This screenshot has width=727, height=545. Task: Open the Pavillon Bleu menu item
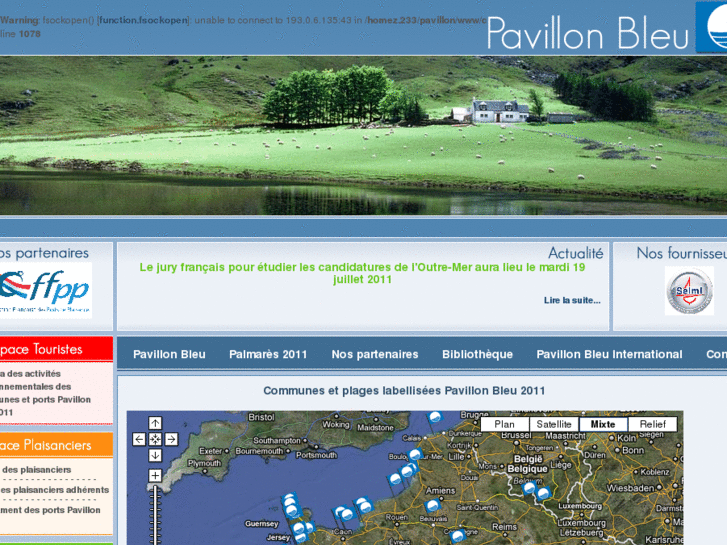pos(169,354)
